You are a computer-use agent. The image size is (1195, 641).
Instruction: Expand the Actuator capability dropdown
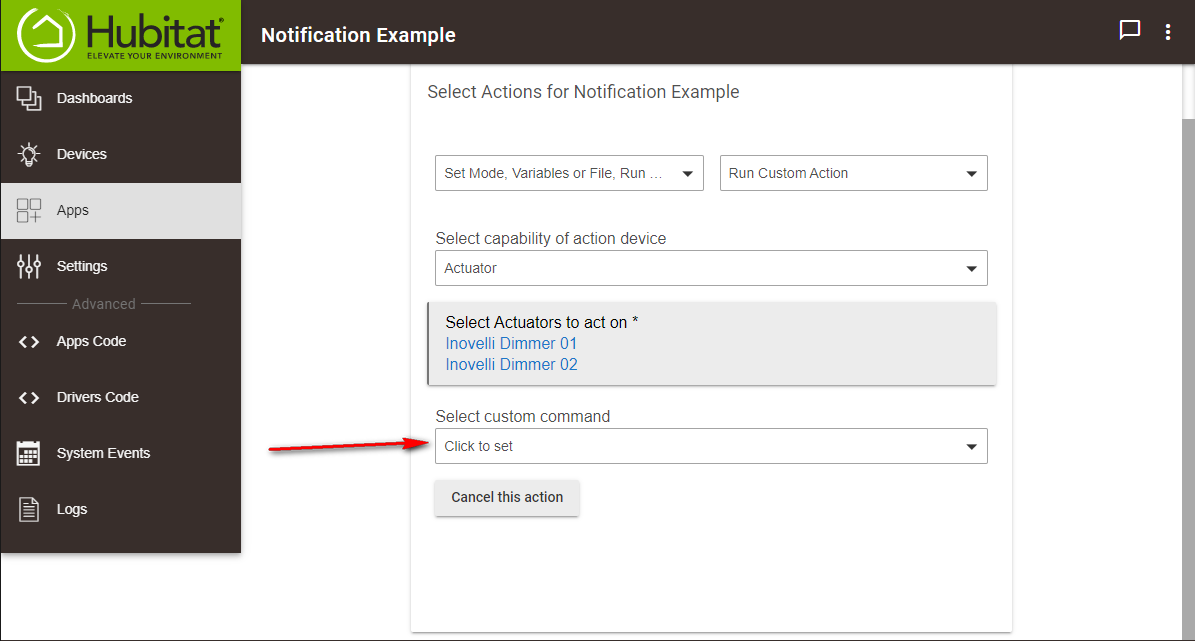click(x=711, y=268)
